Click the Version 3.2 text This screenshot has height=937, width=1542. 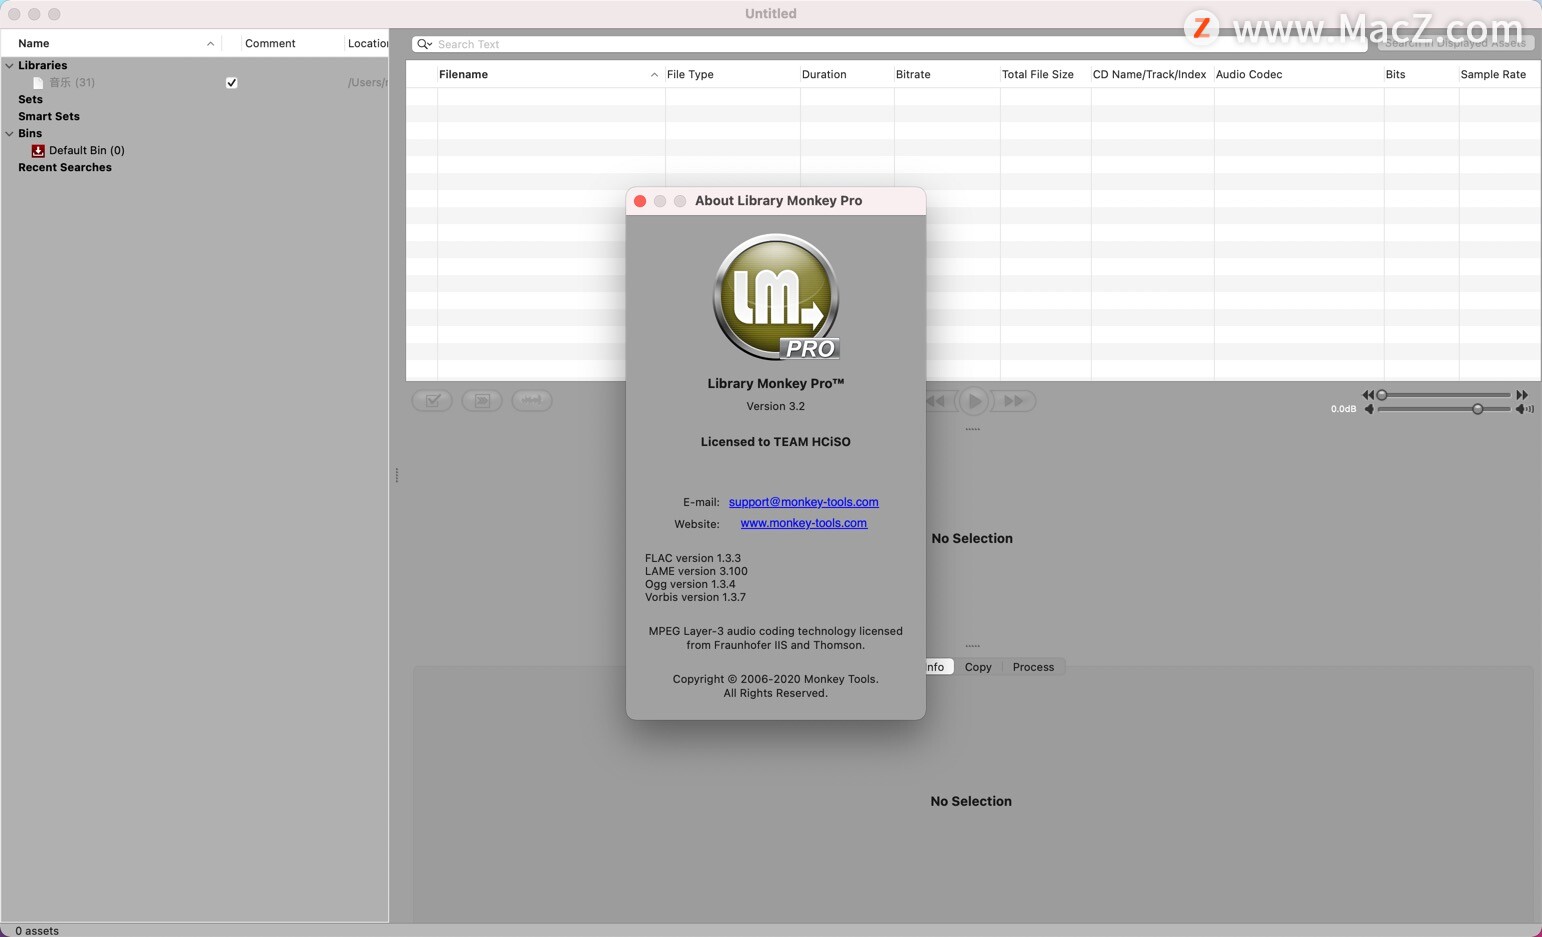coord(775,406)
